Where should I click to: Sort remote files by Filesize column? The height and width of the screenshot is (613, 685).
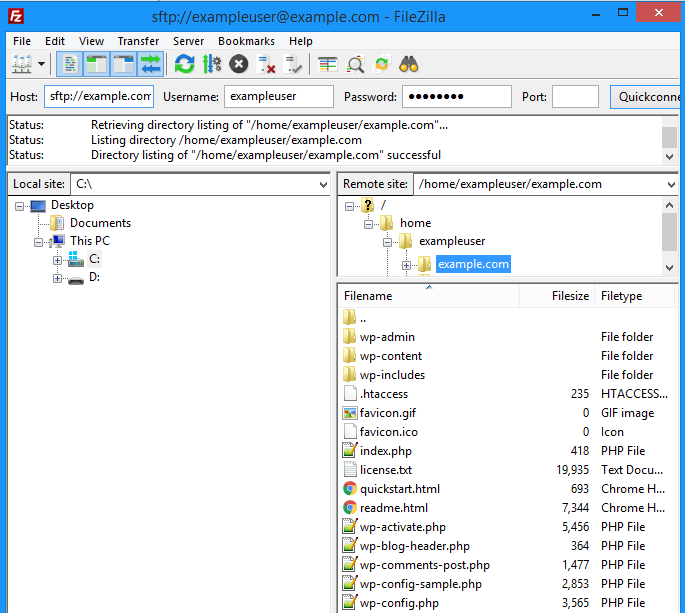[557, 296]
